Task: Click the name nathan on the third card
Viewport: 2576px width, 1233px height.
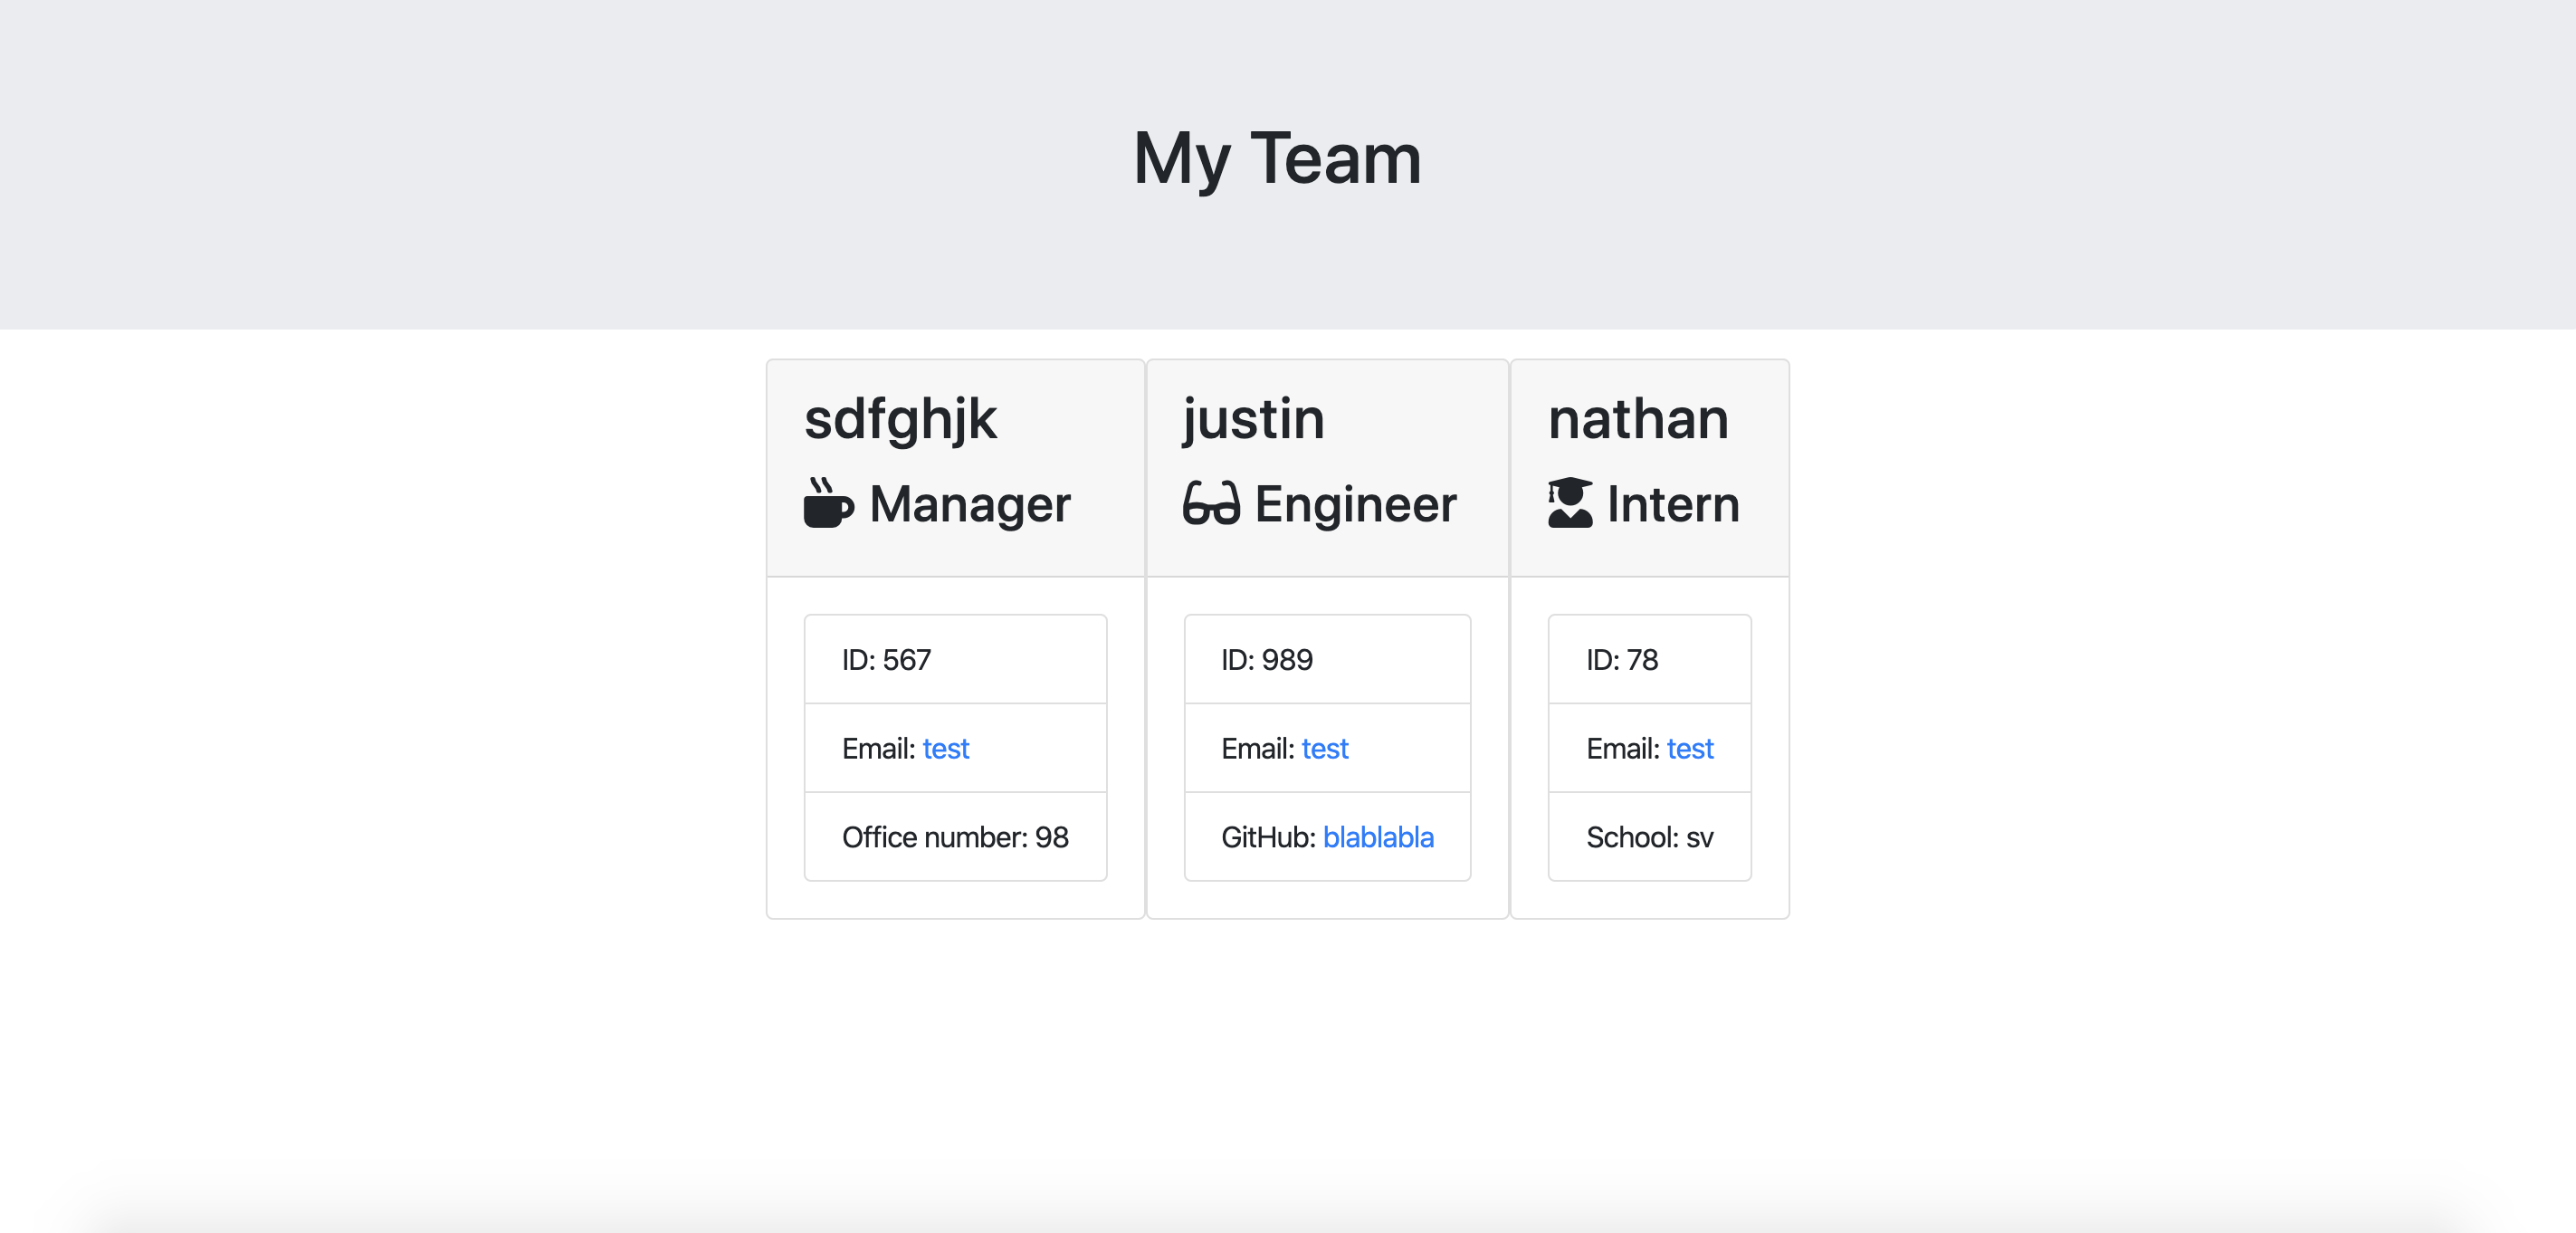Action: point(1637,419)
